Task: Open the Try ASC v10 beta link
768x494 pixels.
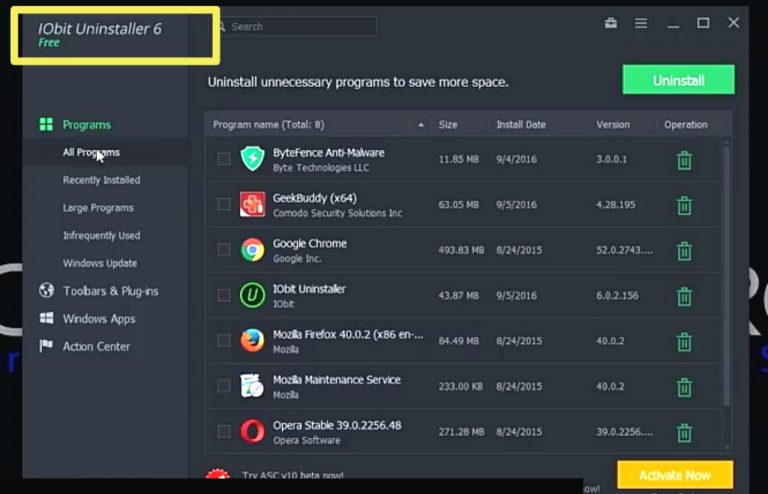Action: pyautogui.click(x=293, y=475)
